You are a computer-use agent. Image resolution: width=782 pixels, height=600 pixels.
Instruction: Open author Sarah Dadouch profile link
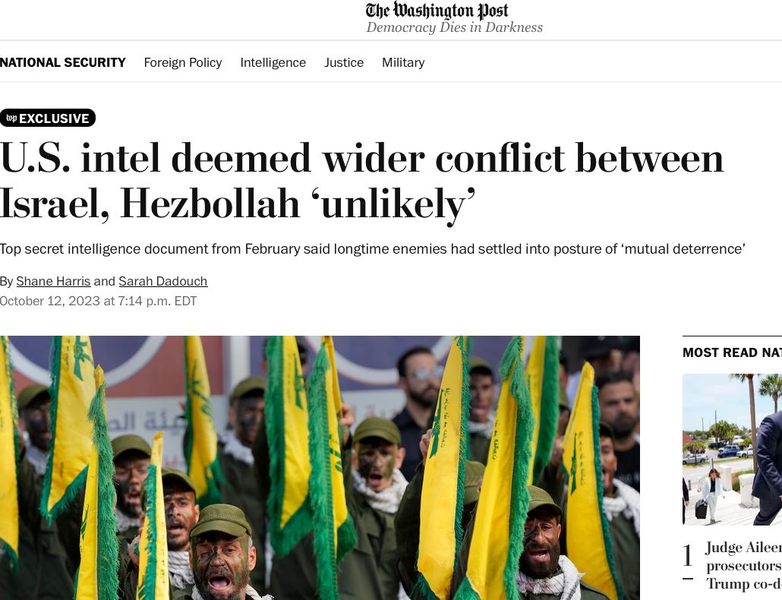[x=163, y=281]
